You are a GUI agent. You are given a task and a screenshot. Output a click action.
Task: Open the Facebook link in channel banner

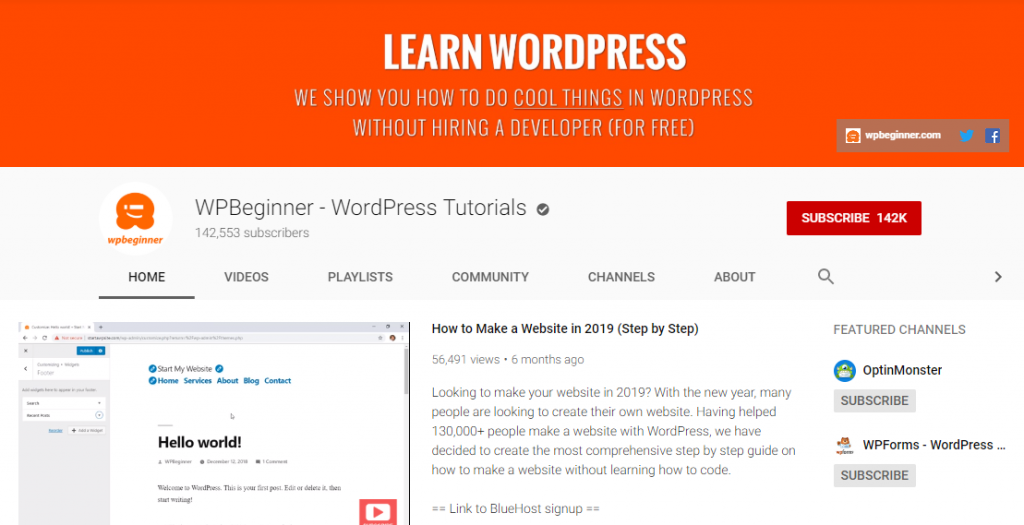pos(993,136)
